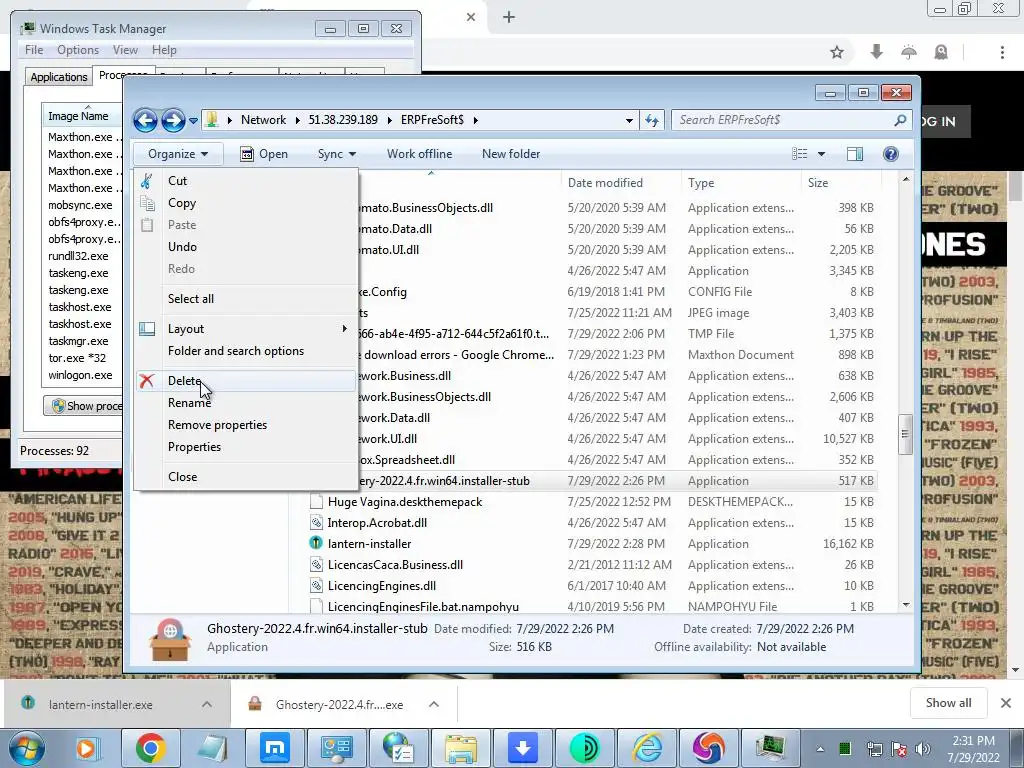Click Show all downloads
The image size is (1024, 768).
948,703
